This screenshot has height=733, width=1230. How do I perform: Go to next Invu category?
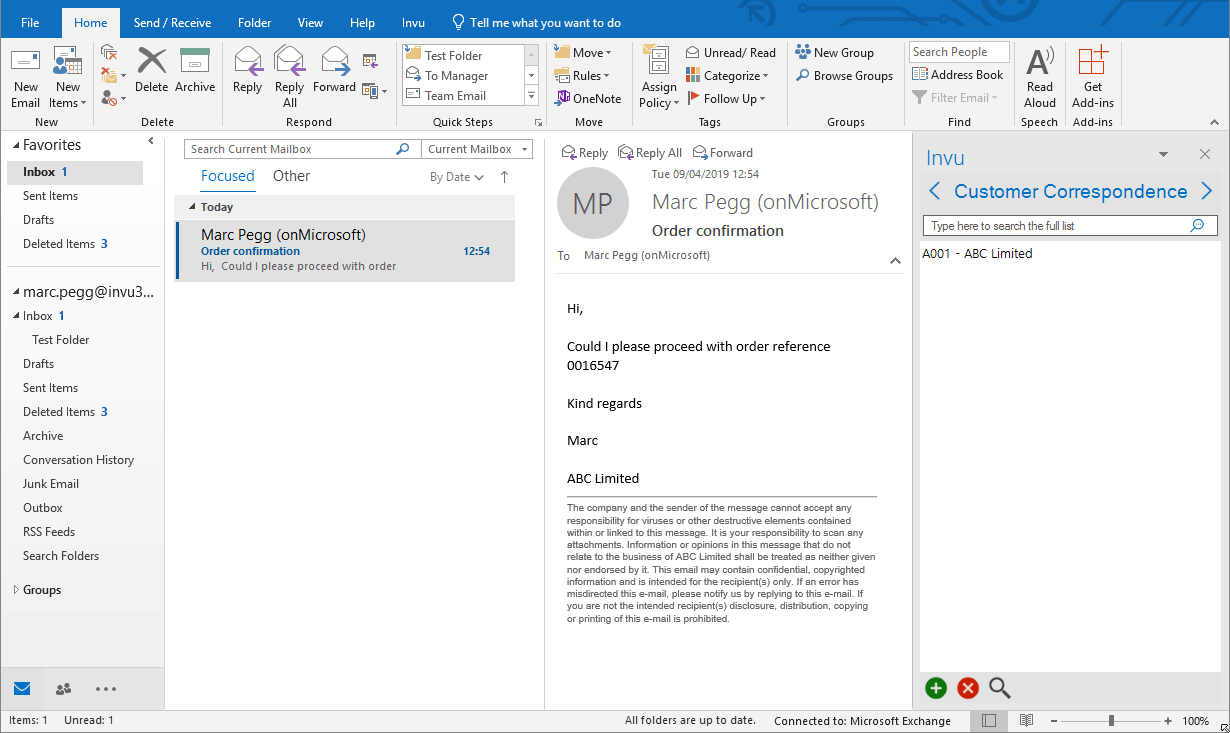(1206, 191)
